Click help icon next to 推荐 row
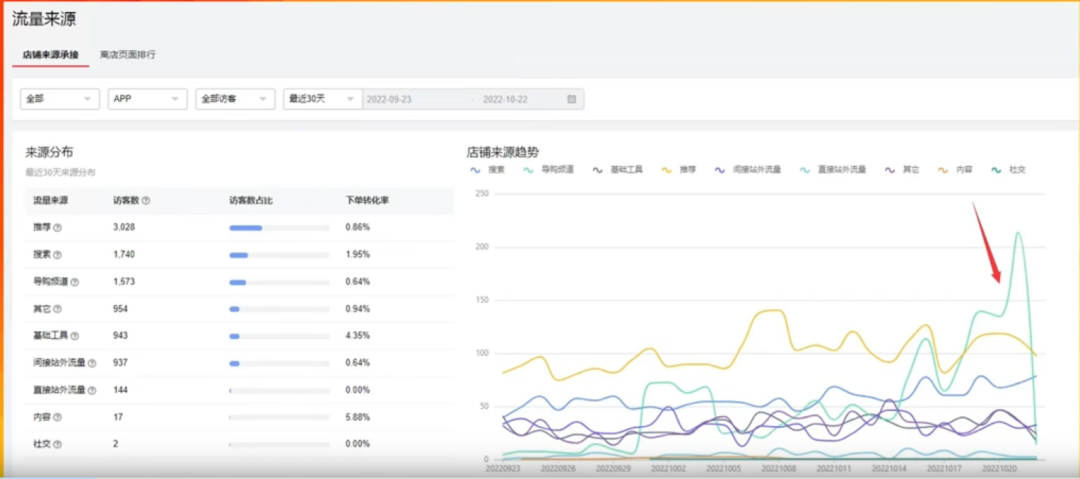Screen dimensions: 1080x479 click(57, 227)
